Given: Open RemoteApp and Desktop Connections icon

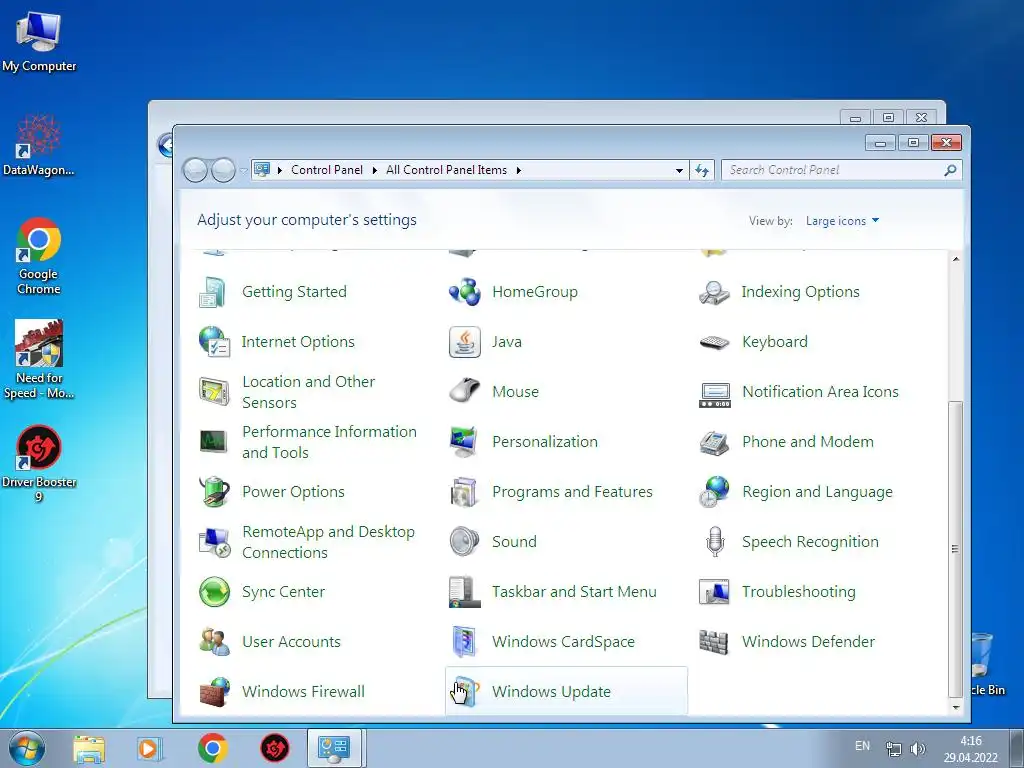Looking at the screenshot, I should 214,542.
